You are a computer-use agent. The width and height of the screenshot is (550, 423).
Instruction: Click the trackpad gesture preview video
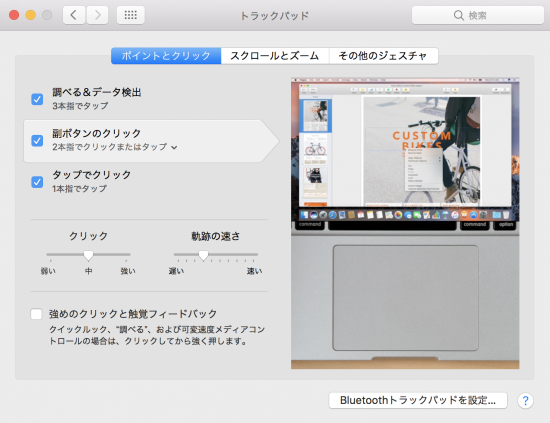pyautogui.click(x=405, y=223)
